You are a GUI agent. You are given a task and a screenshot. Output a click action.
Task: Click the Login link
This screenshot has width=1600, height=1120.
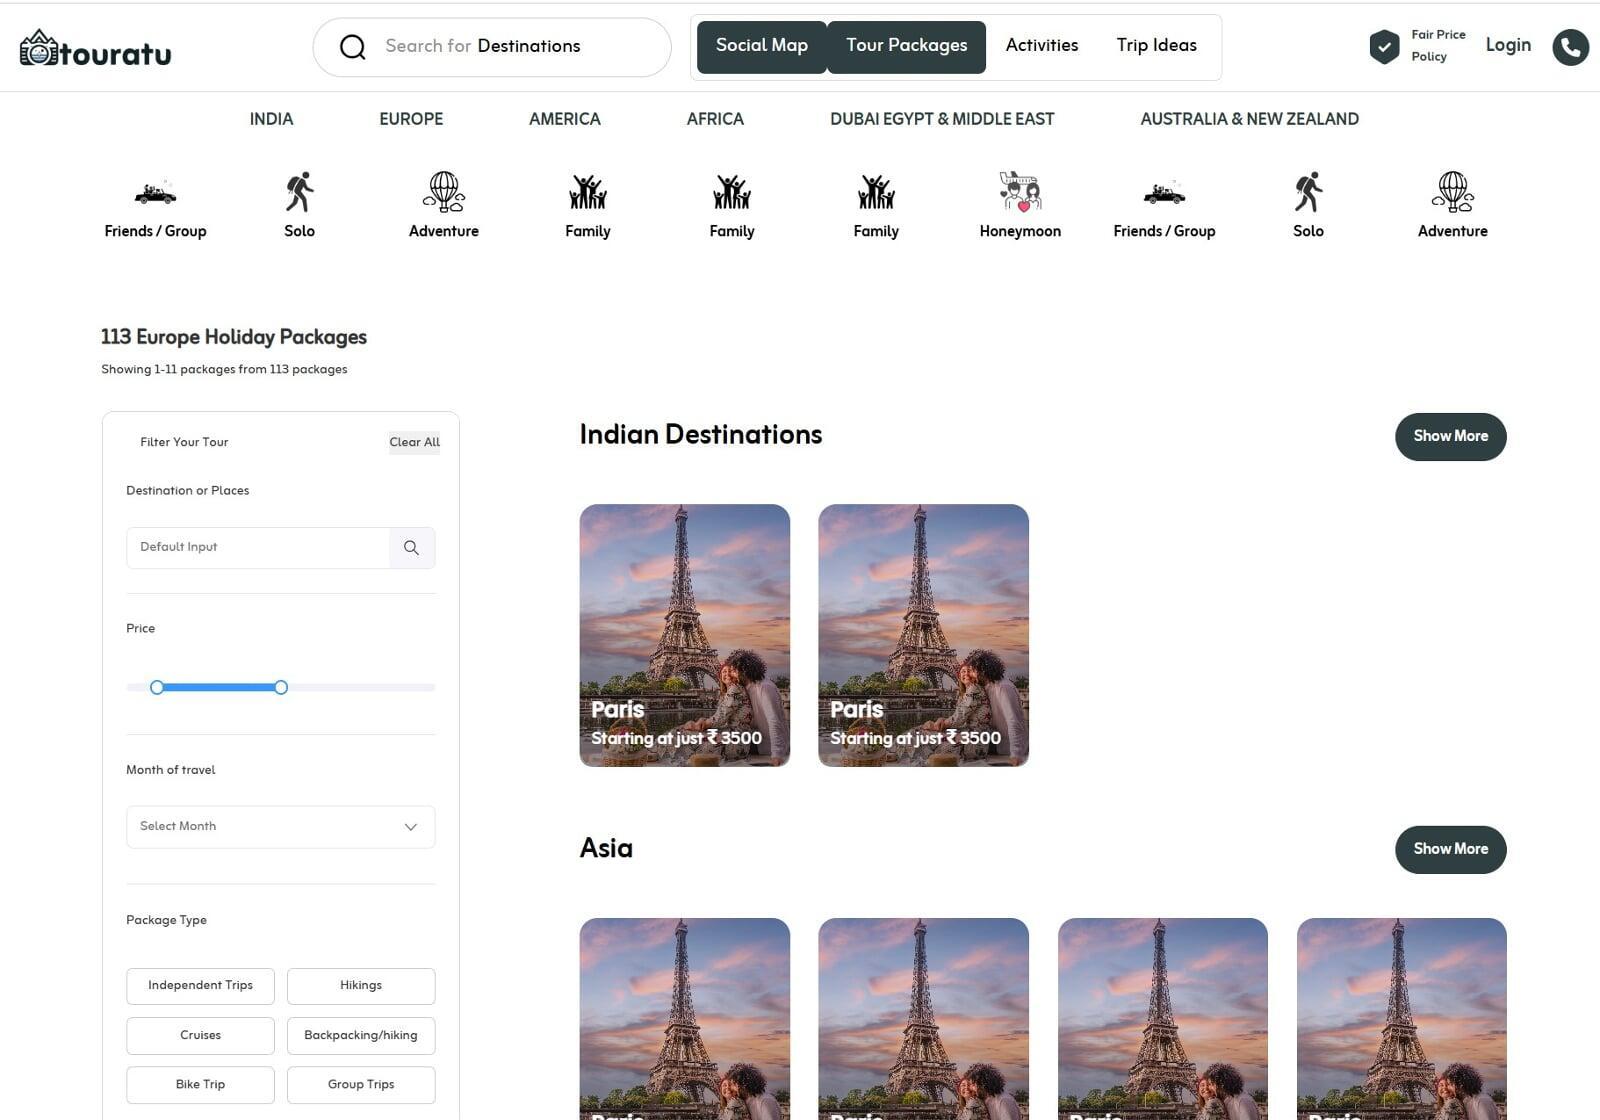coord(1508,45)
